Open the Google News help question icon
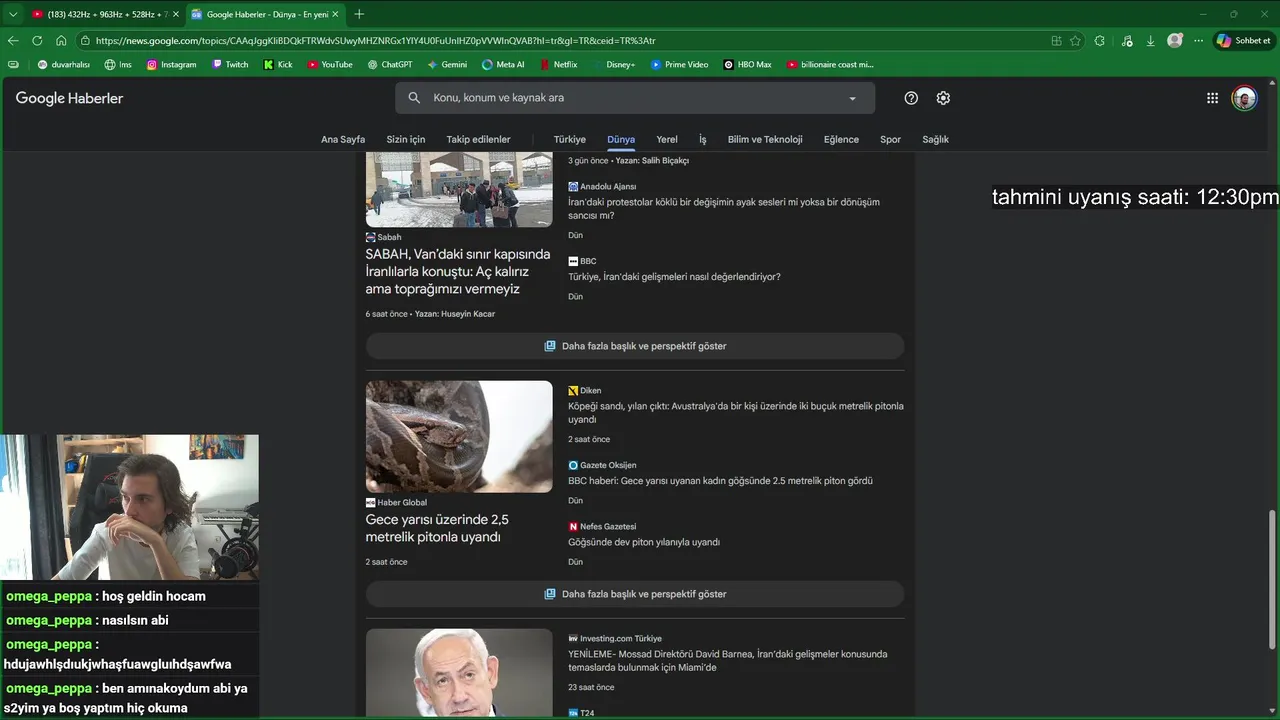 pyautogui.click(x=911, y=98)
